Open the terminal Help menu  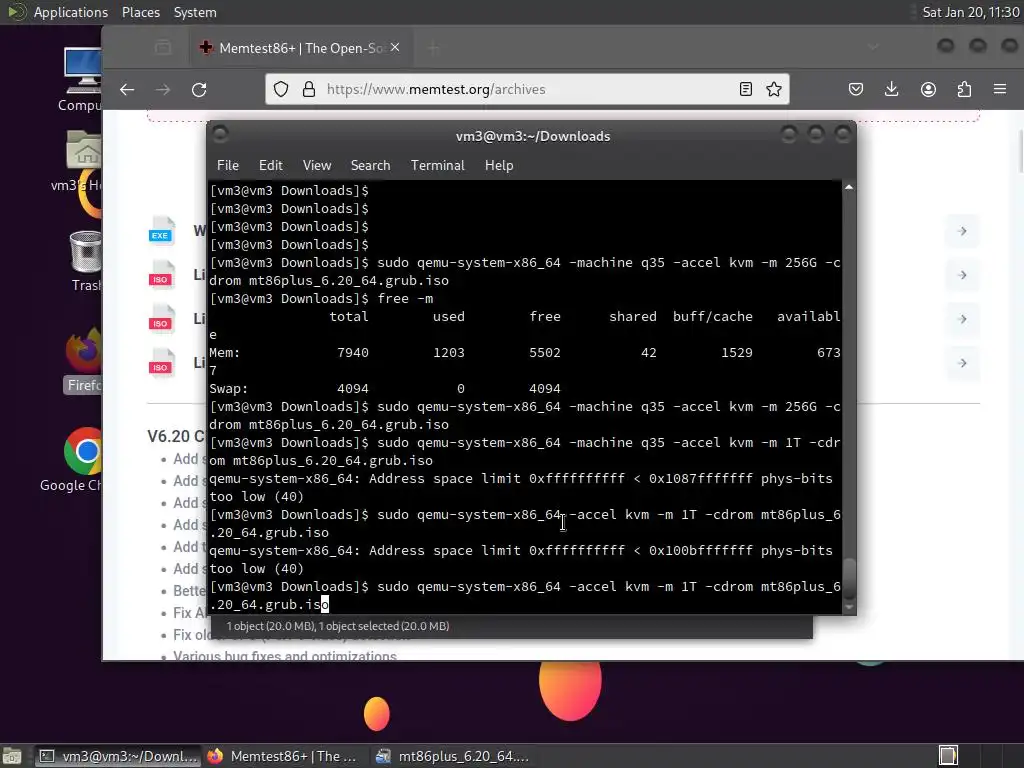pos(499,165)
